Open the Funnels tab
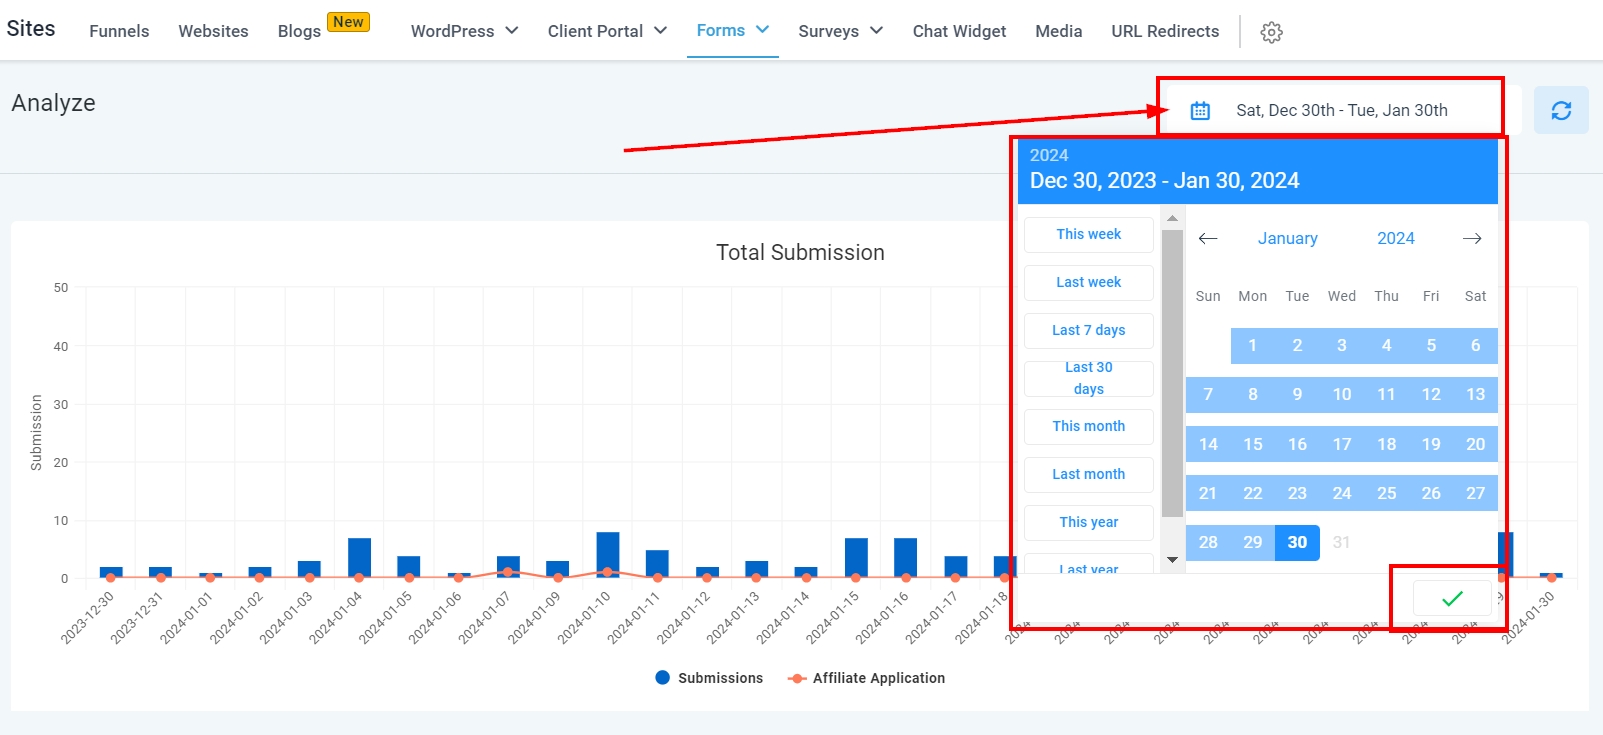The image size is (1603, 735). pyautogui.click(x=119, y=31)
